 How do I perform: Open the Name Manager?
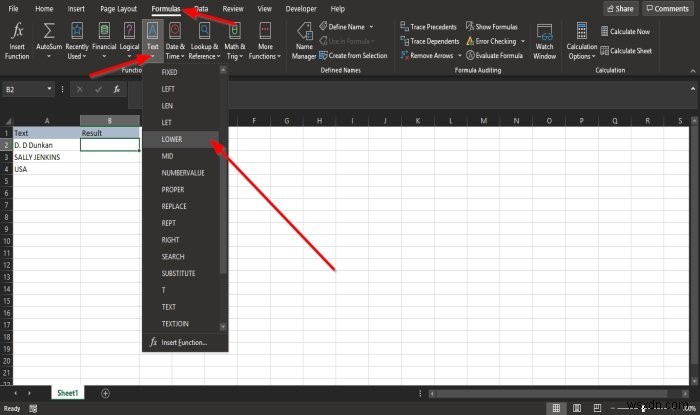click(x=304, y=40)
